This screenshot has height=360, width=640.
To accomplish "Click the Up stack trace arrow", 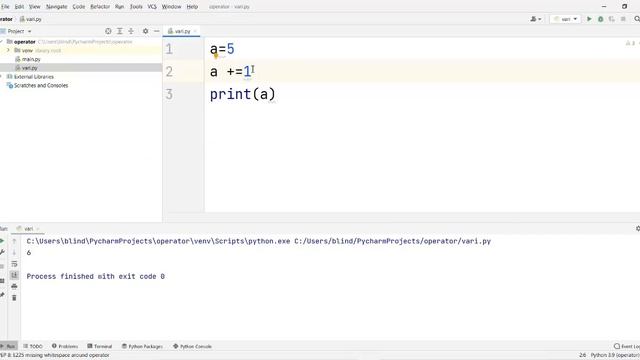I will point(14,241).
